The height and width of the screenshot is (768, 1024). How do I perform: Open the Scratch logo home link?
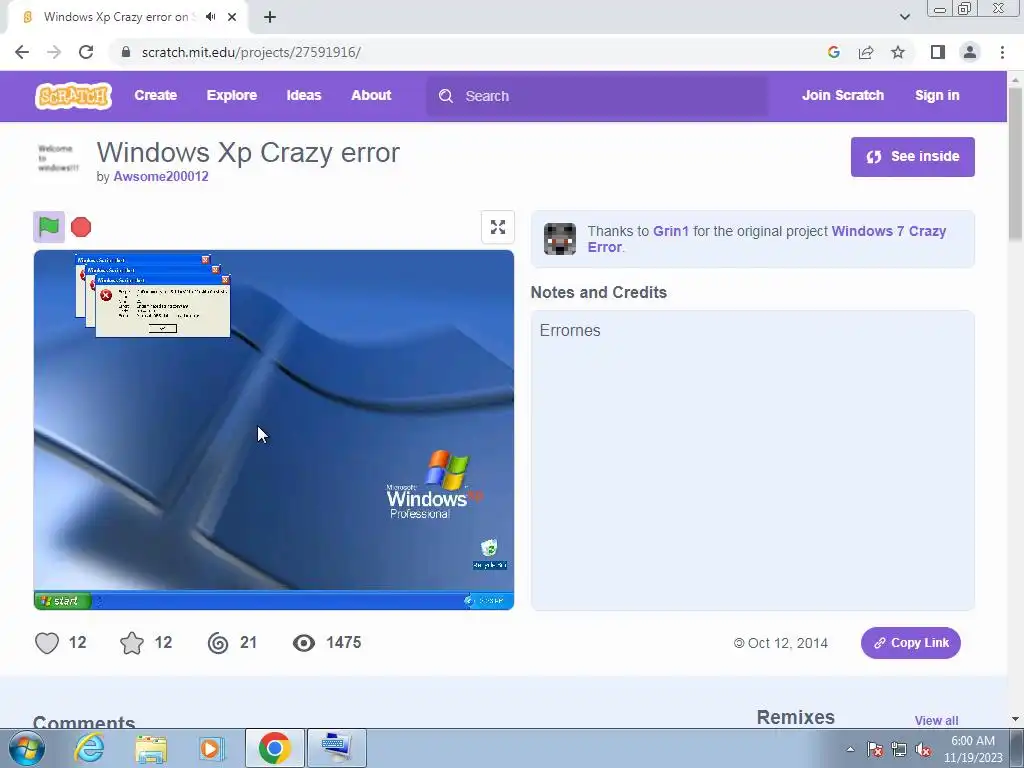[x=73, y=96]
